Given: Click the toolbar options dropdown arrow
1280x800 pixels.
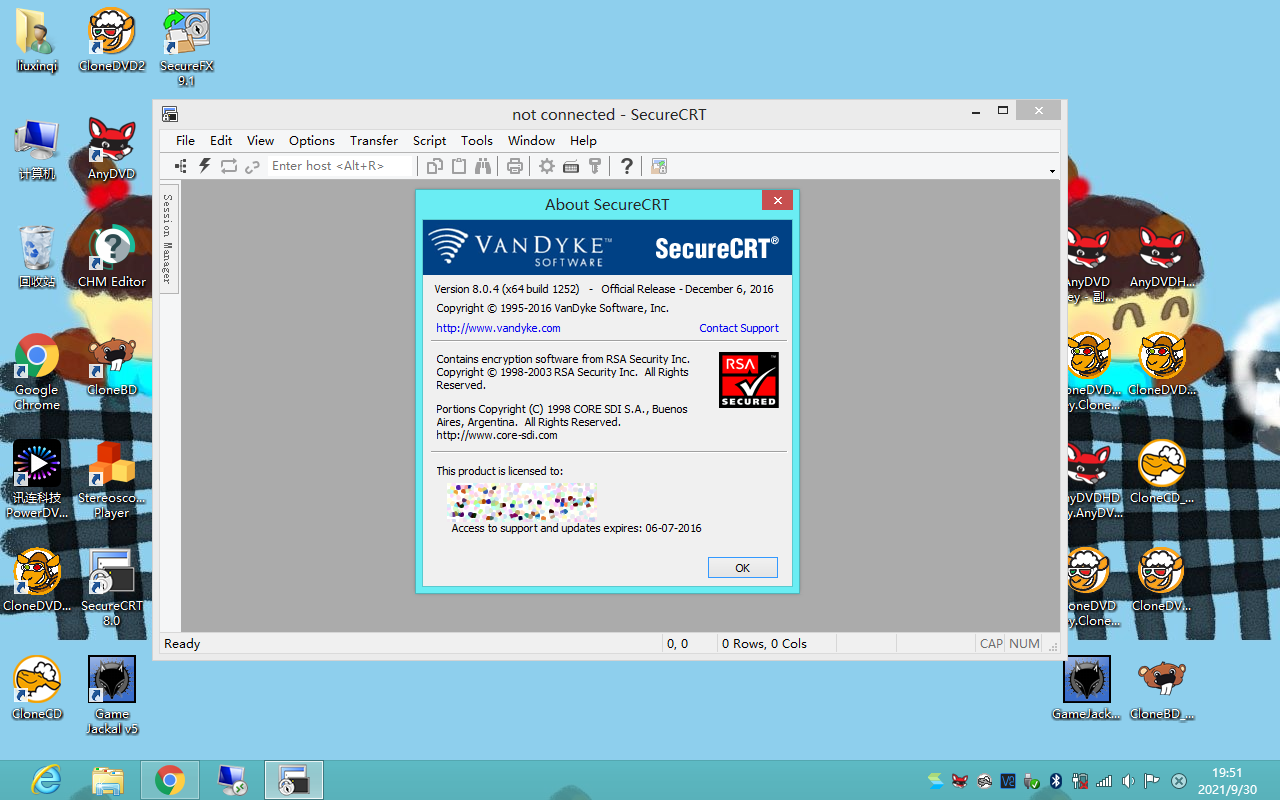Looking at the screenshot, I should [1052, 171].
